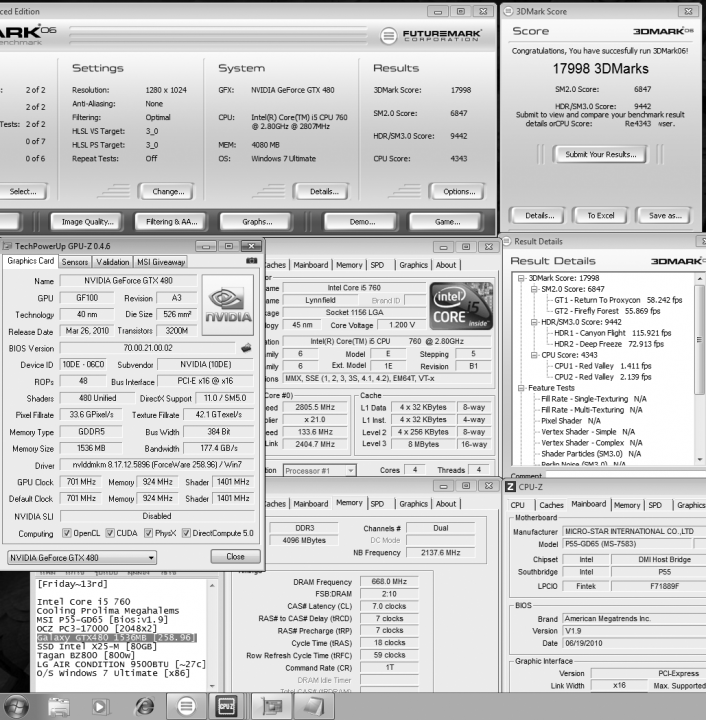Click the Filtering & AA button
The height and width of the screenshot is (720, 706).
click(171, 222)
